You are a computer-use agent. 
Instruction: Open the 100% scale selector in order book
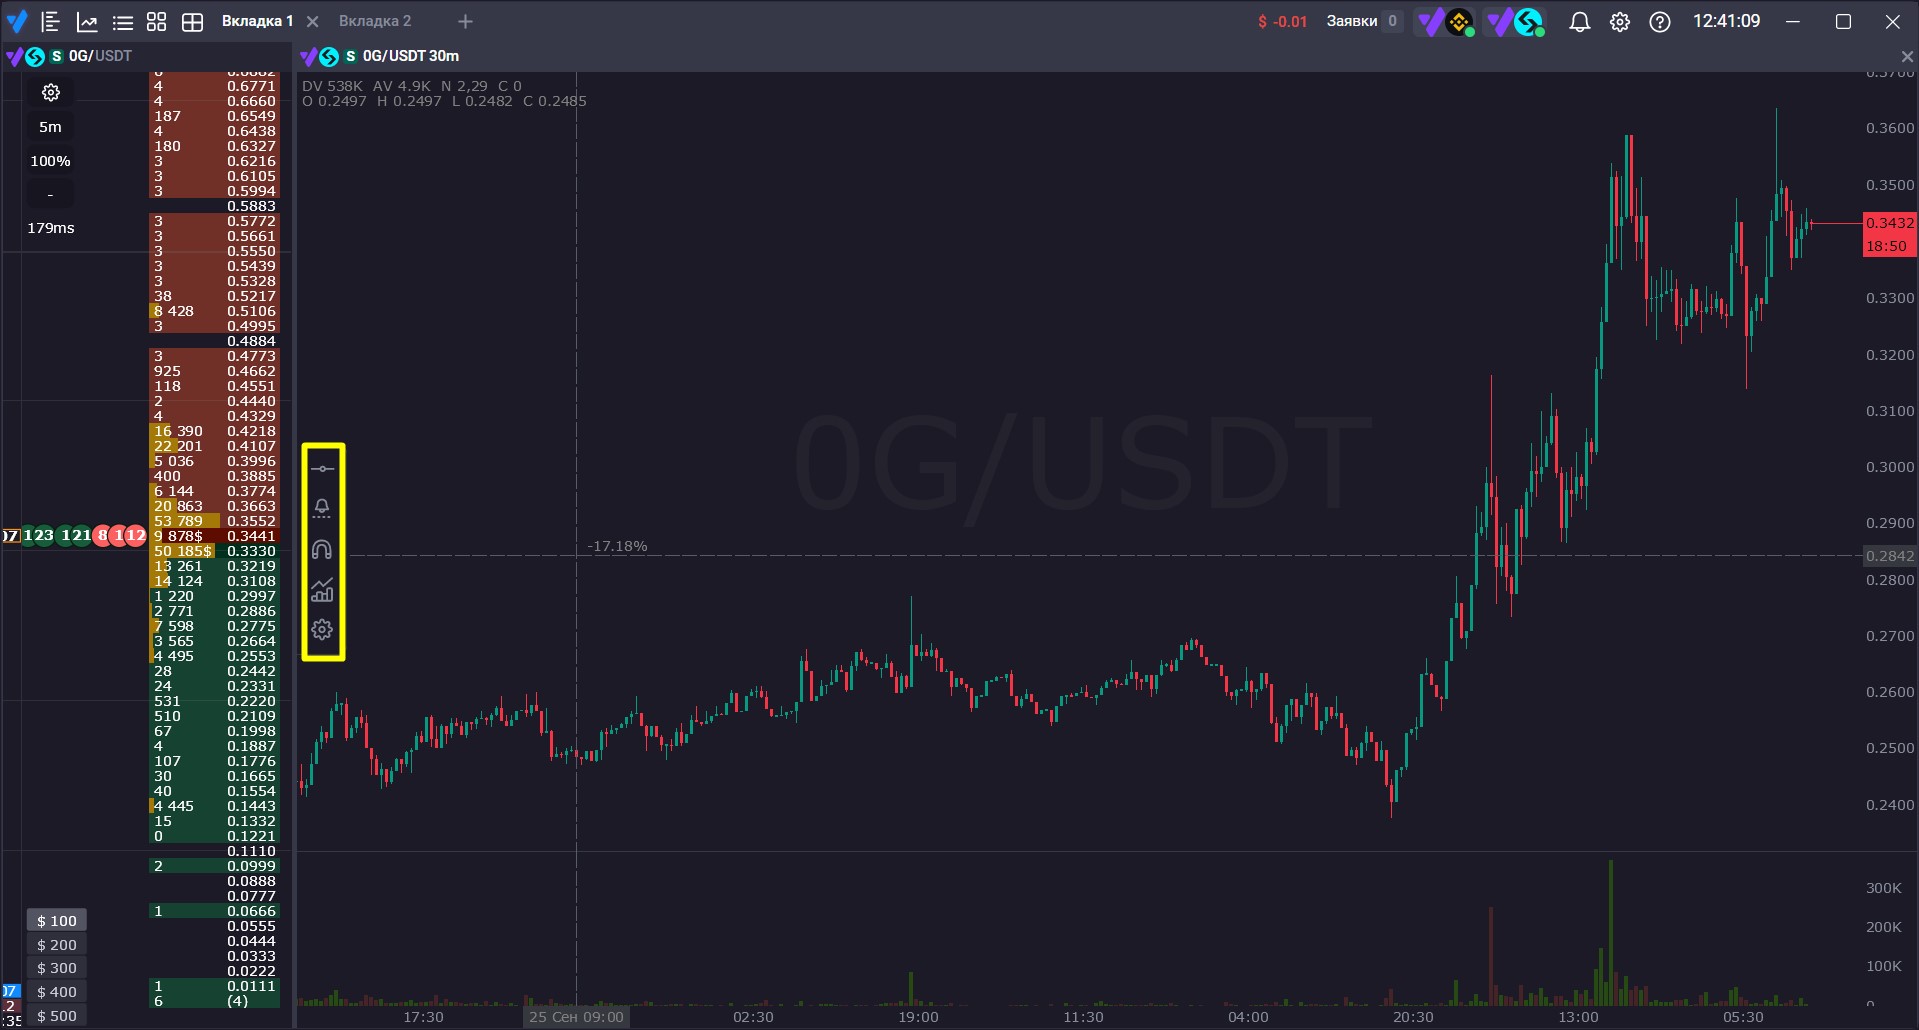coord(50,161)
